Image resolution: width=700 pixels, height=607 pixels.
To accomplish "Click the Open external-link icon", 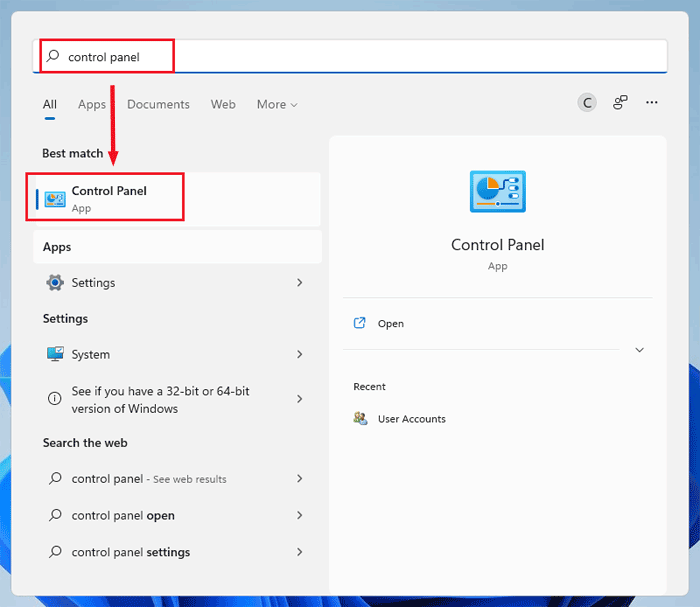I will tap(359, 323).
